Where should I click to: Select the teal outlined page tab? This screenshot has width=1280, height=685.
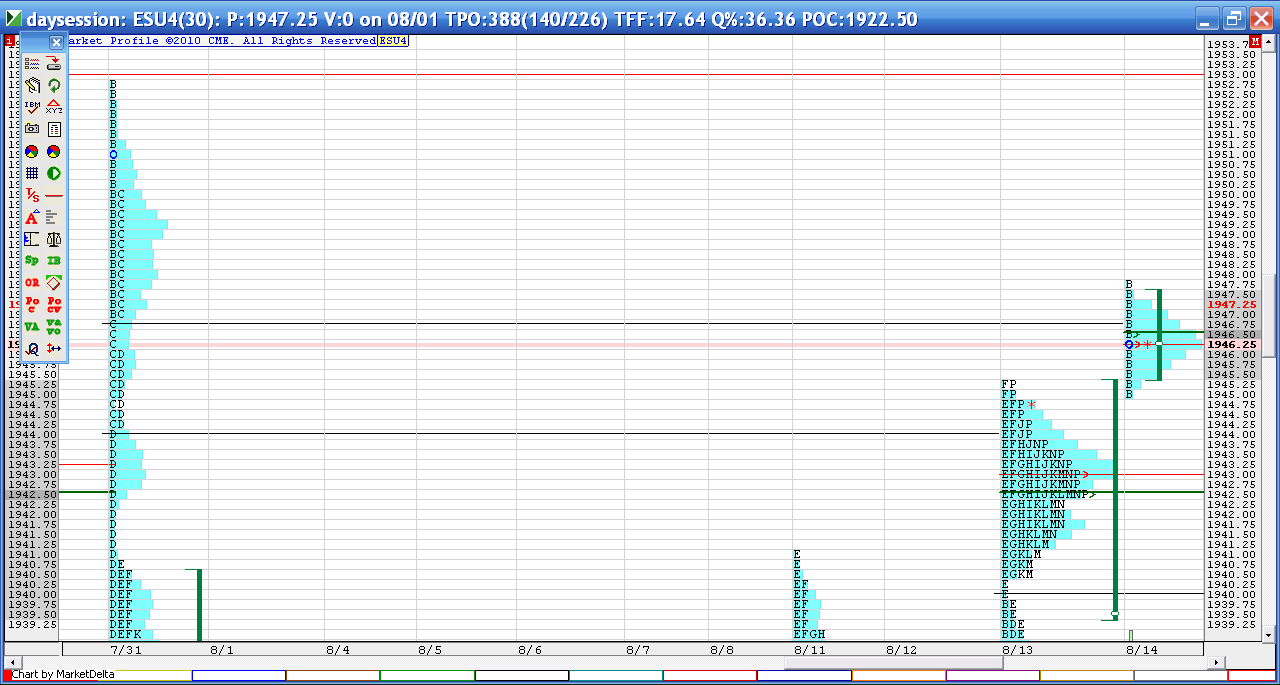pos(615,676)
